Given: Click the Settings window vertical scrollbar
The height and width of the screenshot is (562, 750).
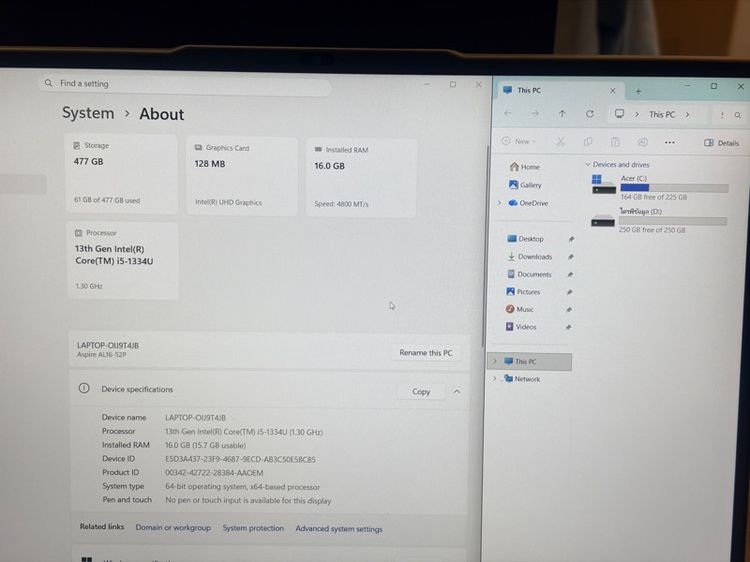Looking at the screenshot, I should click(x=485, y=246).
